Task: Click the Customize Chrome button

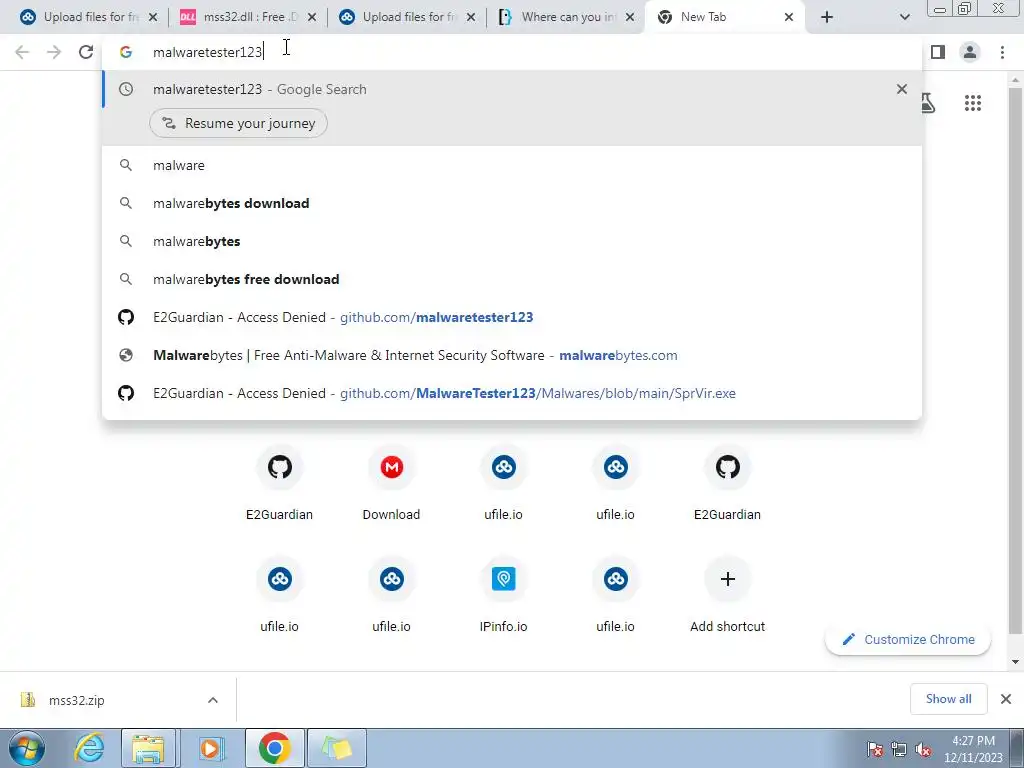Action: coord(908,639)
